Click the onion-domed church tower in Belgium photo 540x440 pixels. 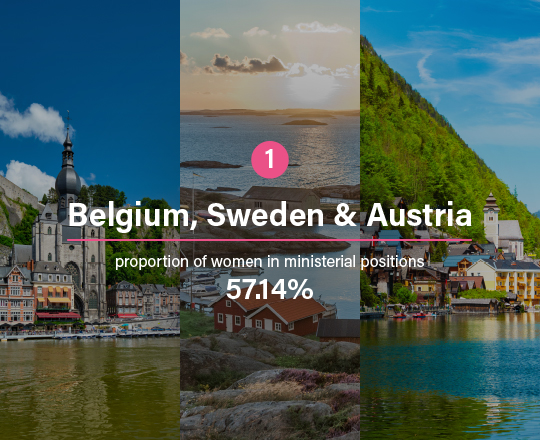pyautogui.click(x=68, y=174)
